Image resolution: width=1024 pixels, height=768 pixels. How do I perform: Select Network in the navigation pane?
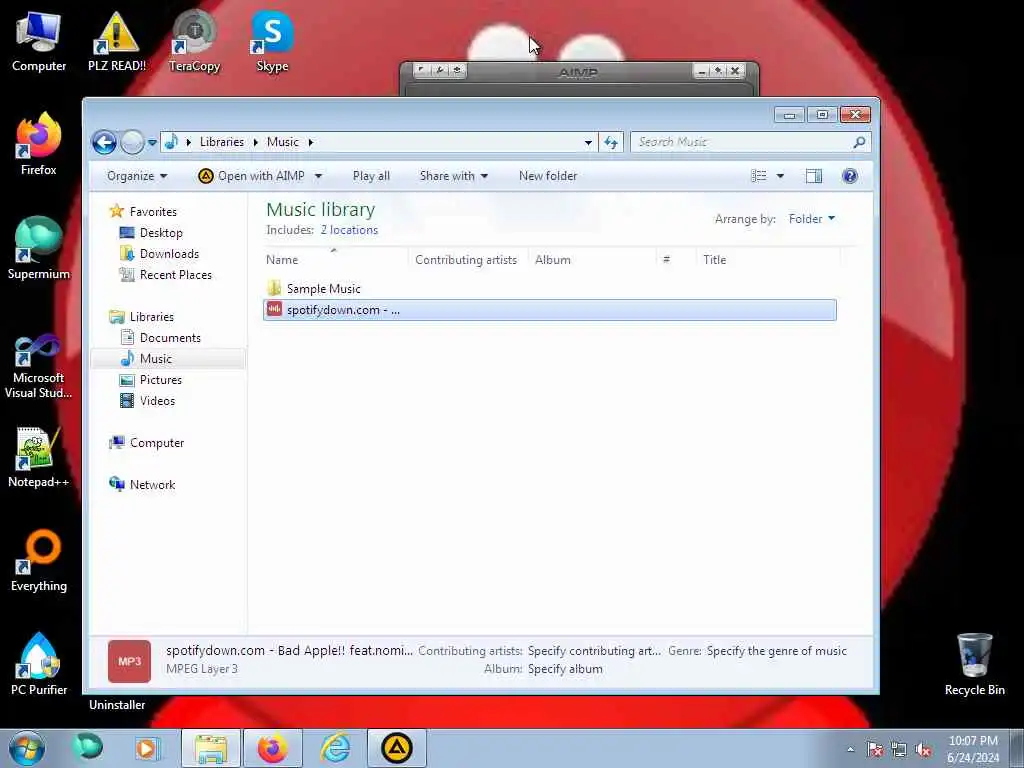coord(152,485)
